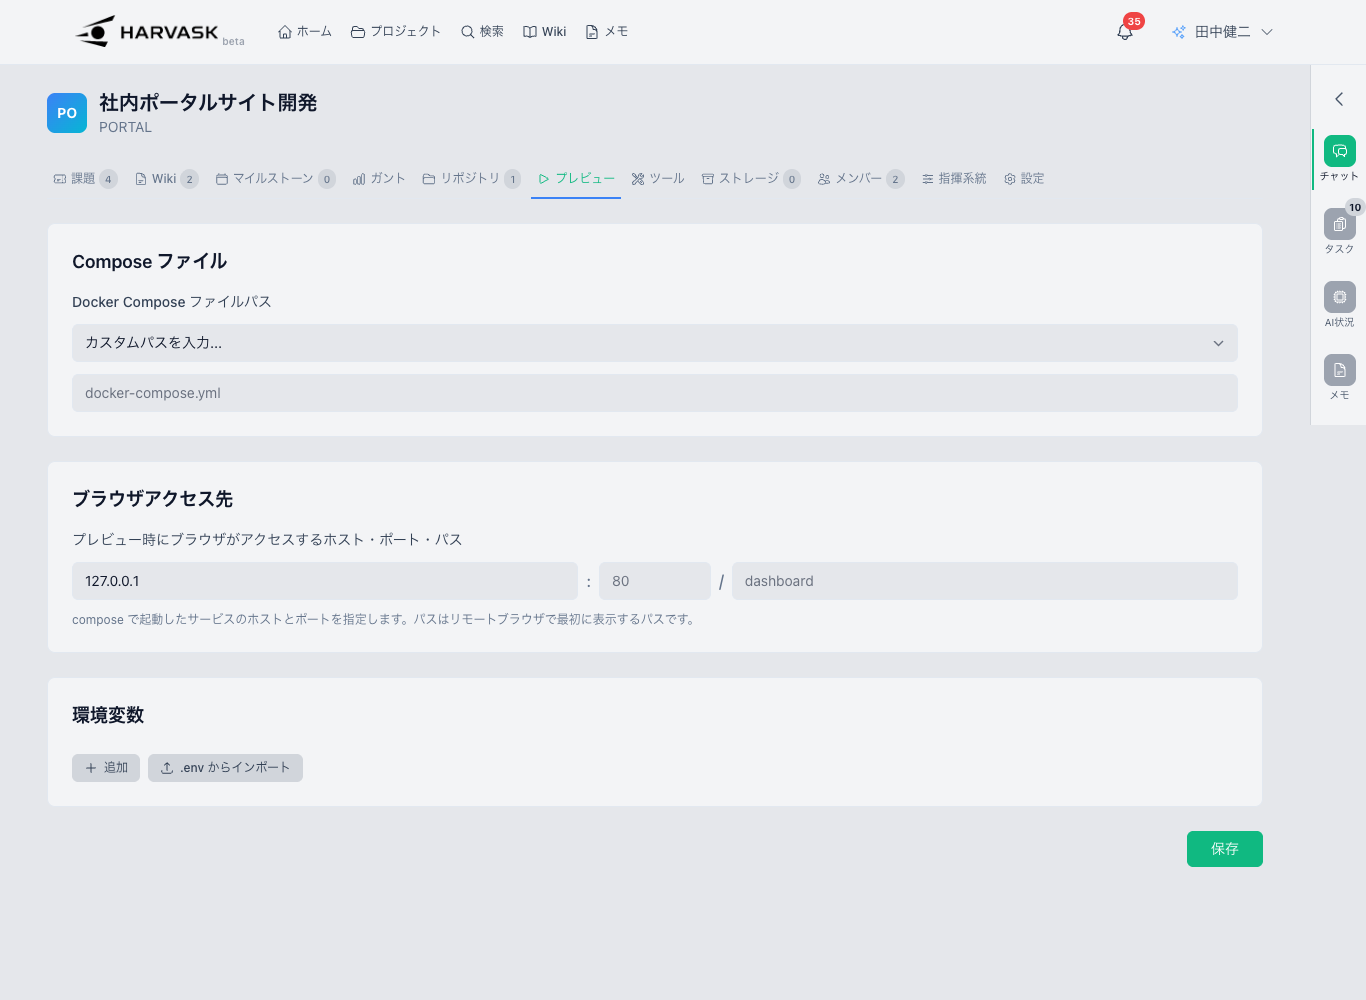The width and height of the screenshot is (1366, 1000).
Task: Switch to the ガント tab
Action: 379,179
